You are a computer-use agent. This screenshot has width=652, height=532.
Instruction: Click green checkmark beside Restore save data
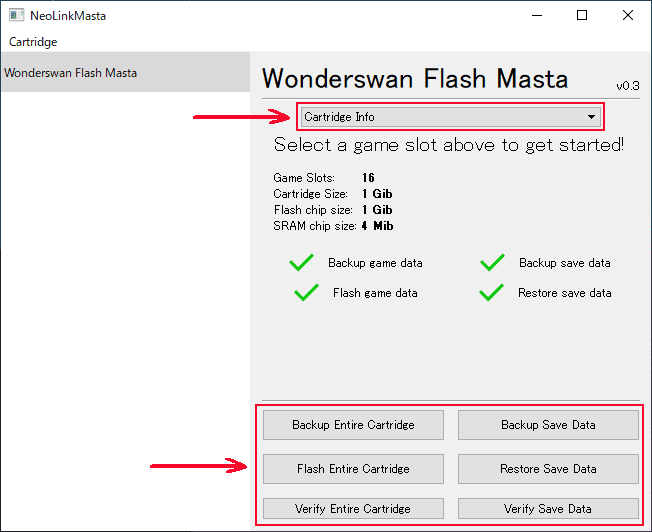[x=491, y=292]
